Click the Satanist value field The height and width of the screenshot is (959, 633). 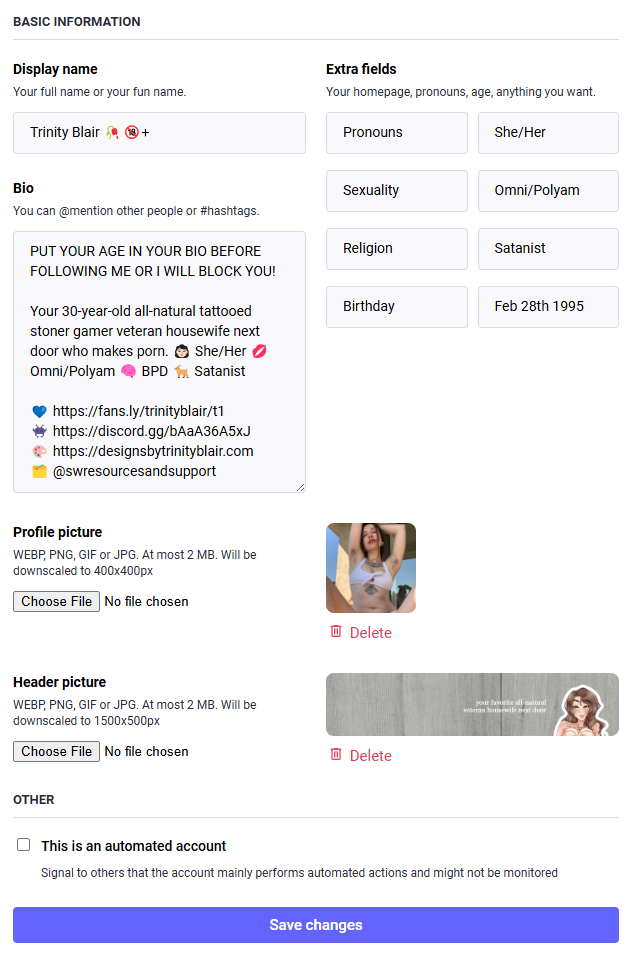(x=548, y=249)
